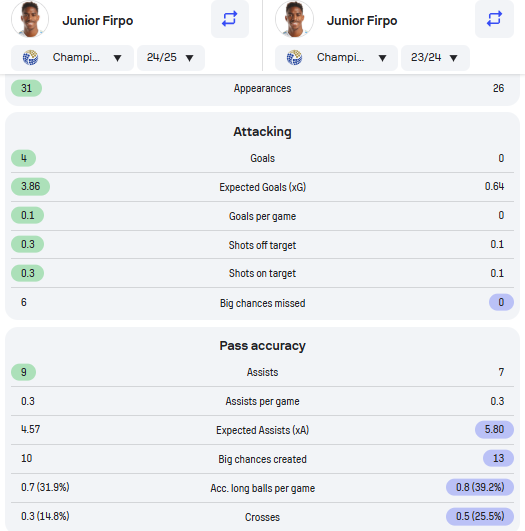Screen dimensions: 525x531
Task: Click the Expected Goals (xG) row label
Action: pos(262,187)
